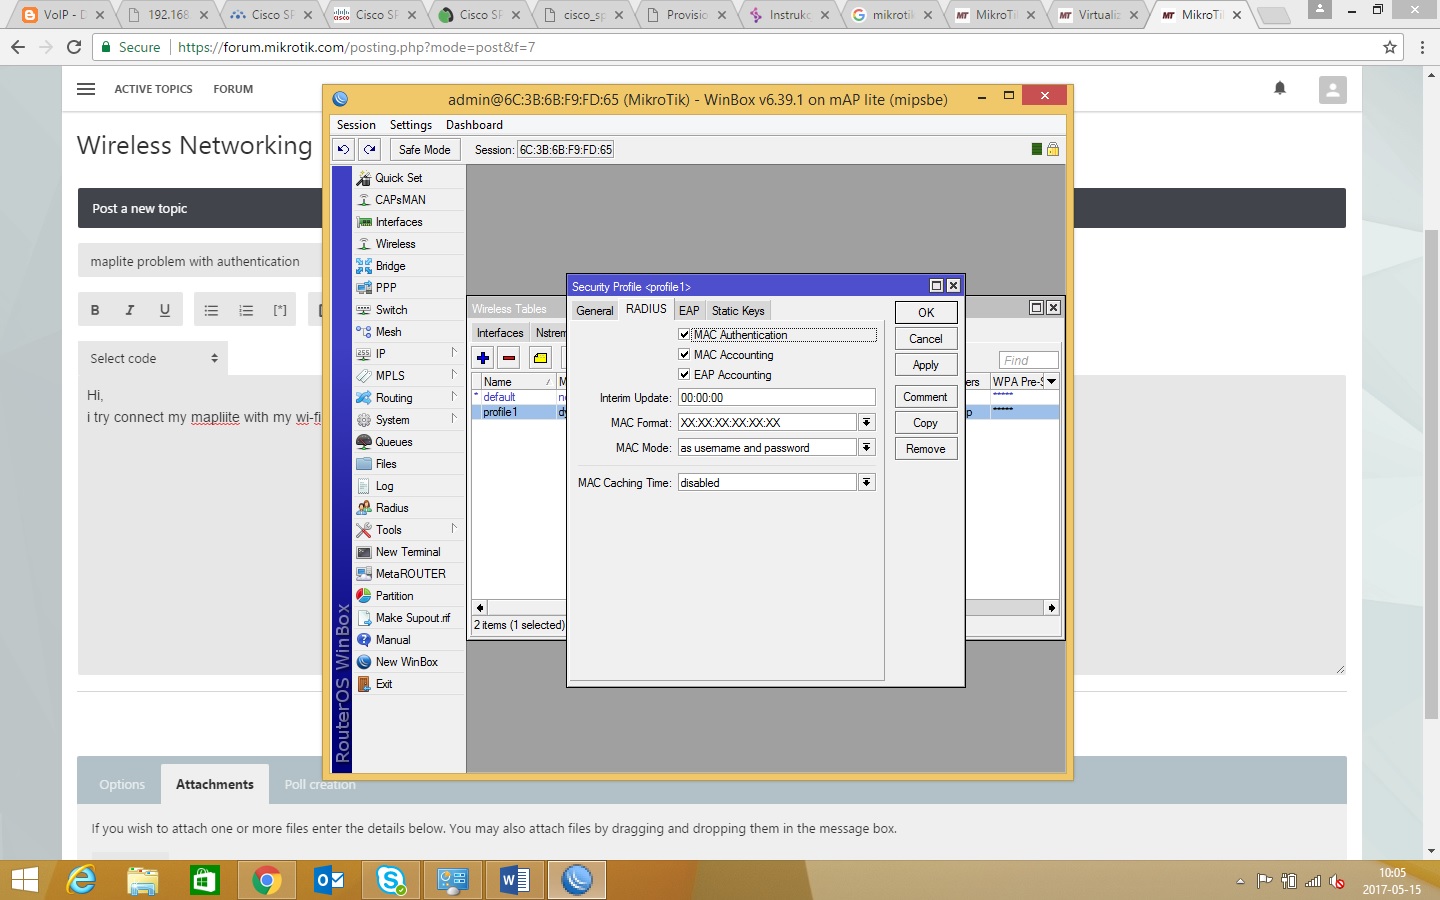This screenshot has height=900, width=1440.
Task: Disable the EAP Accounting checkbox
Action: [685, 375]
